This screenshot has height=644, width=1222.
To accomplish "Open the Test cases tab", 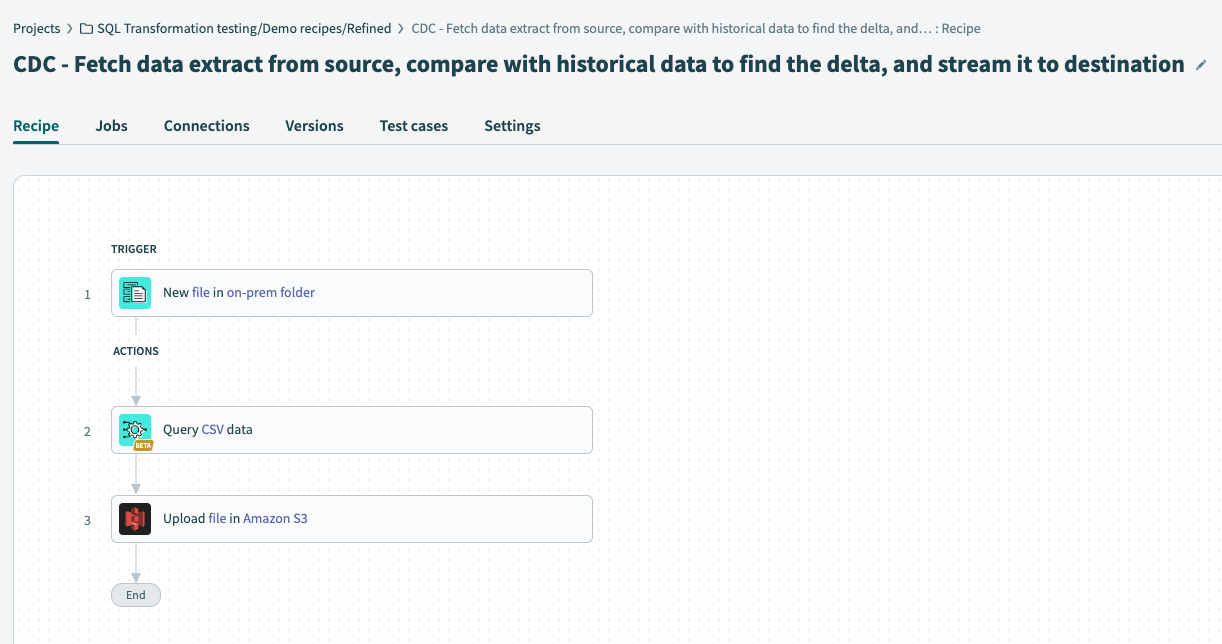I will pyautogui.click(x=413, y=125).
